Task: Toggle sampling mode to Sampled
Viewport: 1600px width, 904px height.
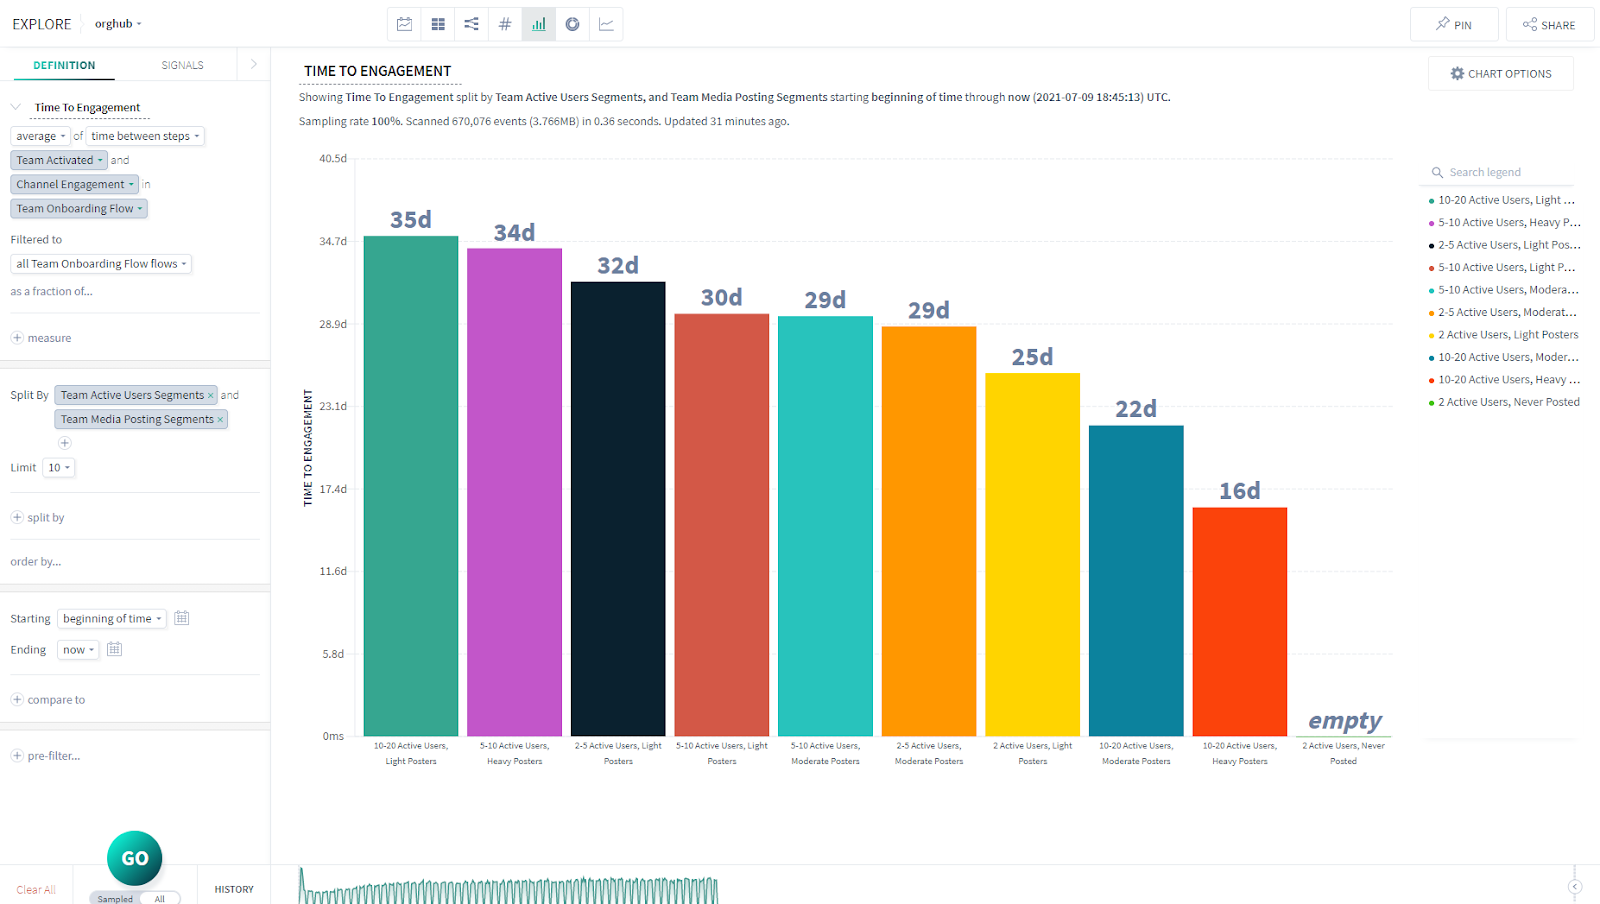Action: click(x=115, y=898)
